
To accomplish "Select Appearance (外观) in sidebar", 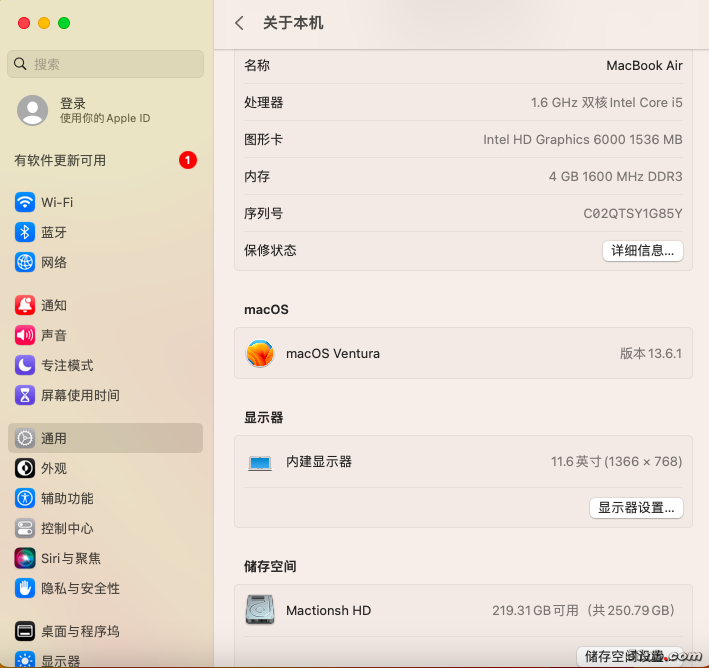I will 54,468.
